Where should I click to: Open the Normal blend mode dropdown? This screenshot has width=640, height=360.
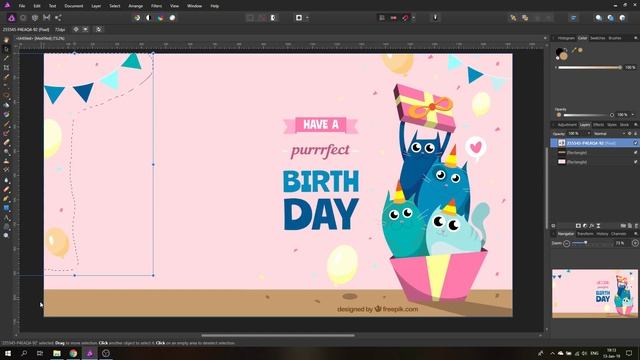(610, 134)
